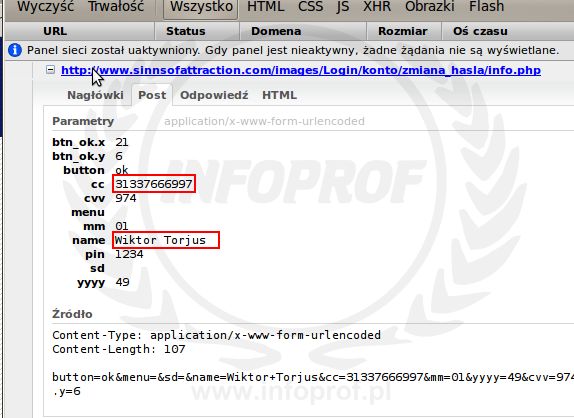Viewport: 574px width, 418px height.
Task: Click the mm value 01
Action: (122, 226)
